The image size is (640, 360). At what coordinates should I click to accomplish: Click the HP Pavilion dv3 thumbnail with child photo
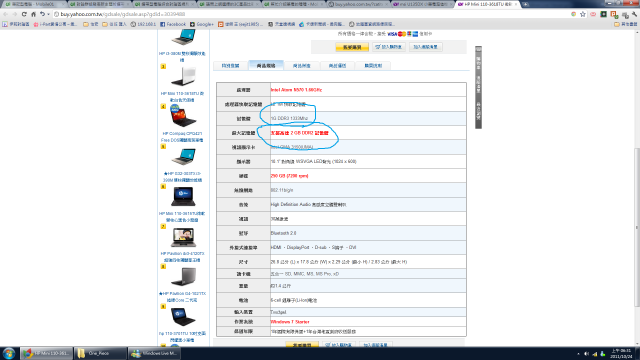click(183, 237)
